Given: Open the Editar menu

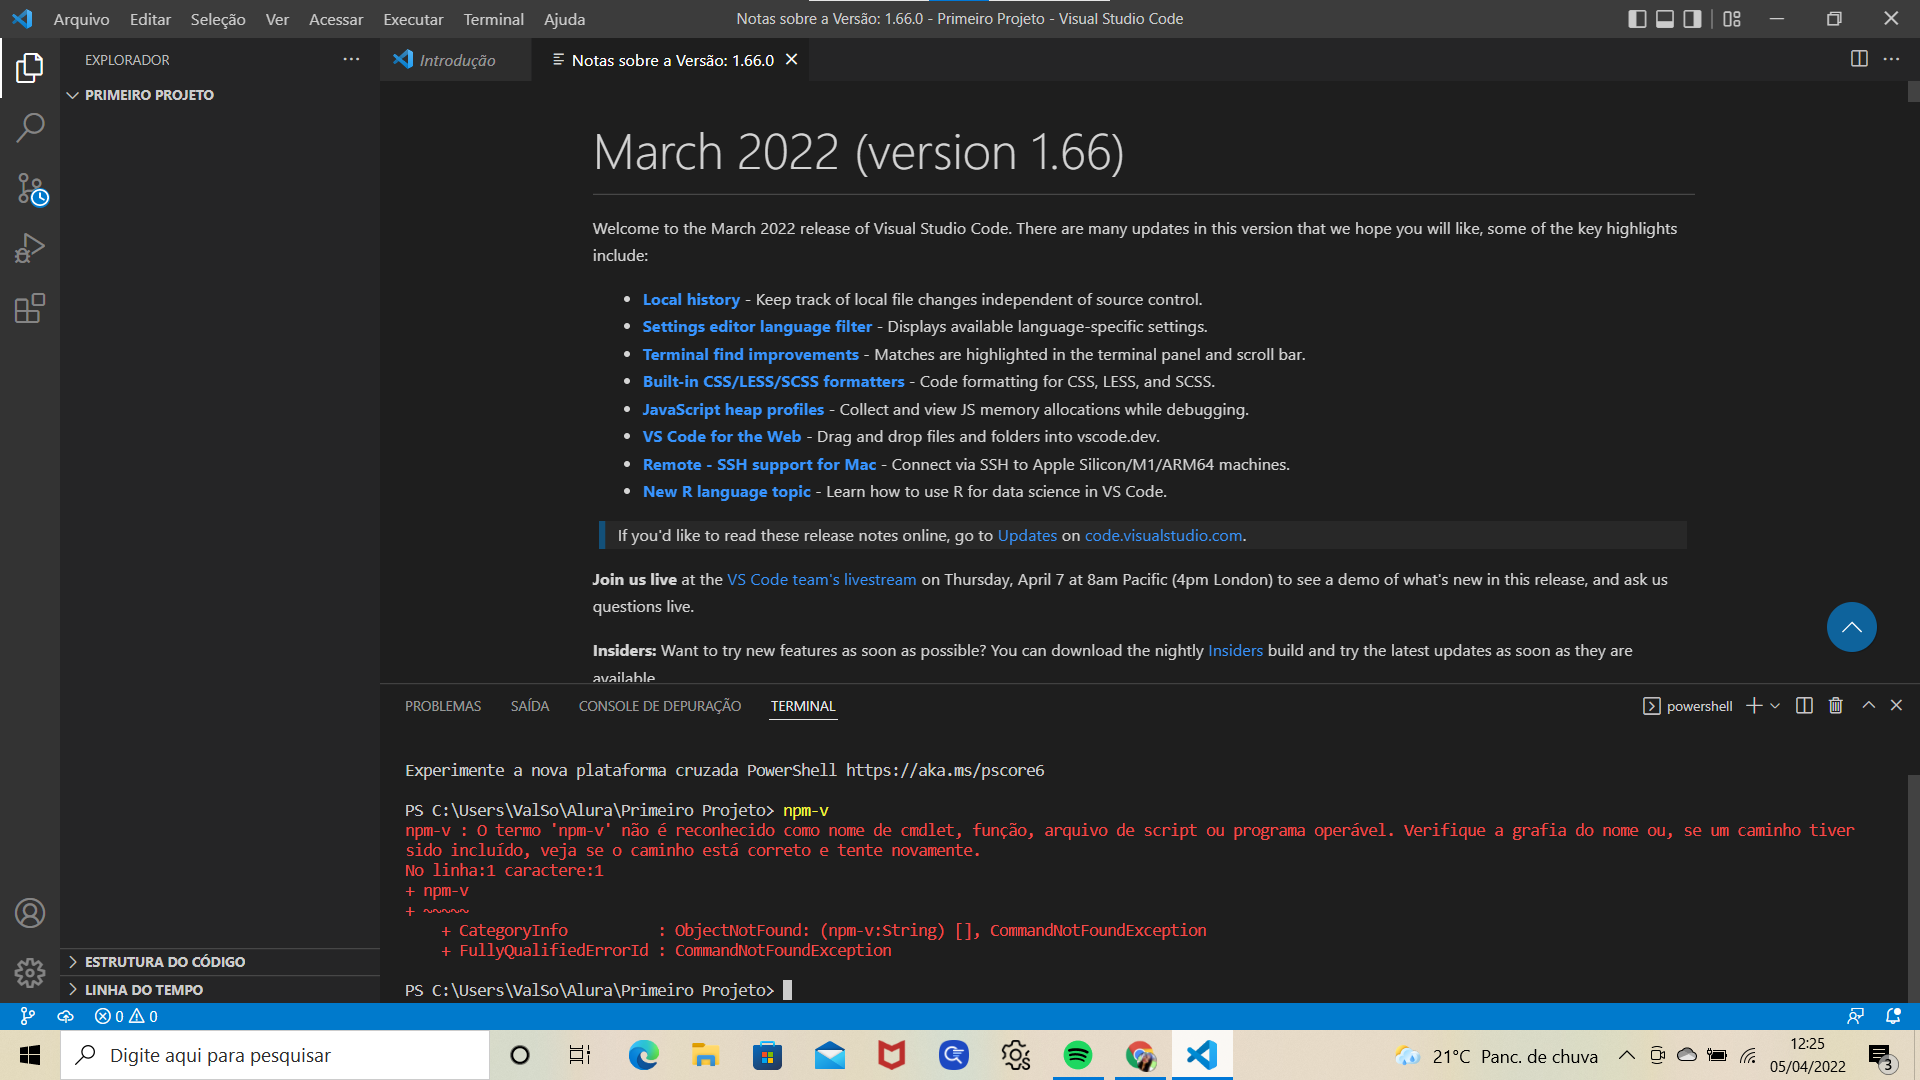Looking at the screenshot, I should point(150,19).
